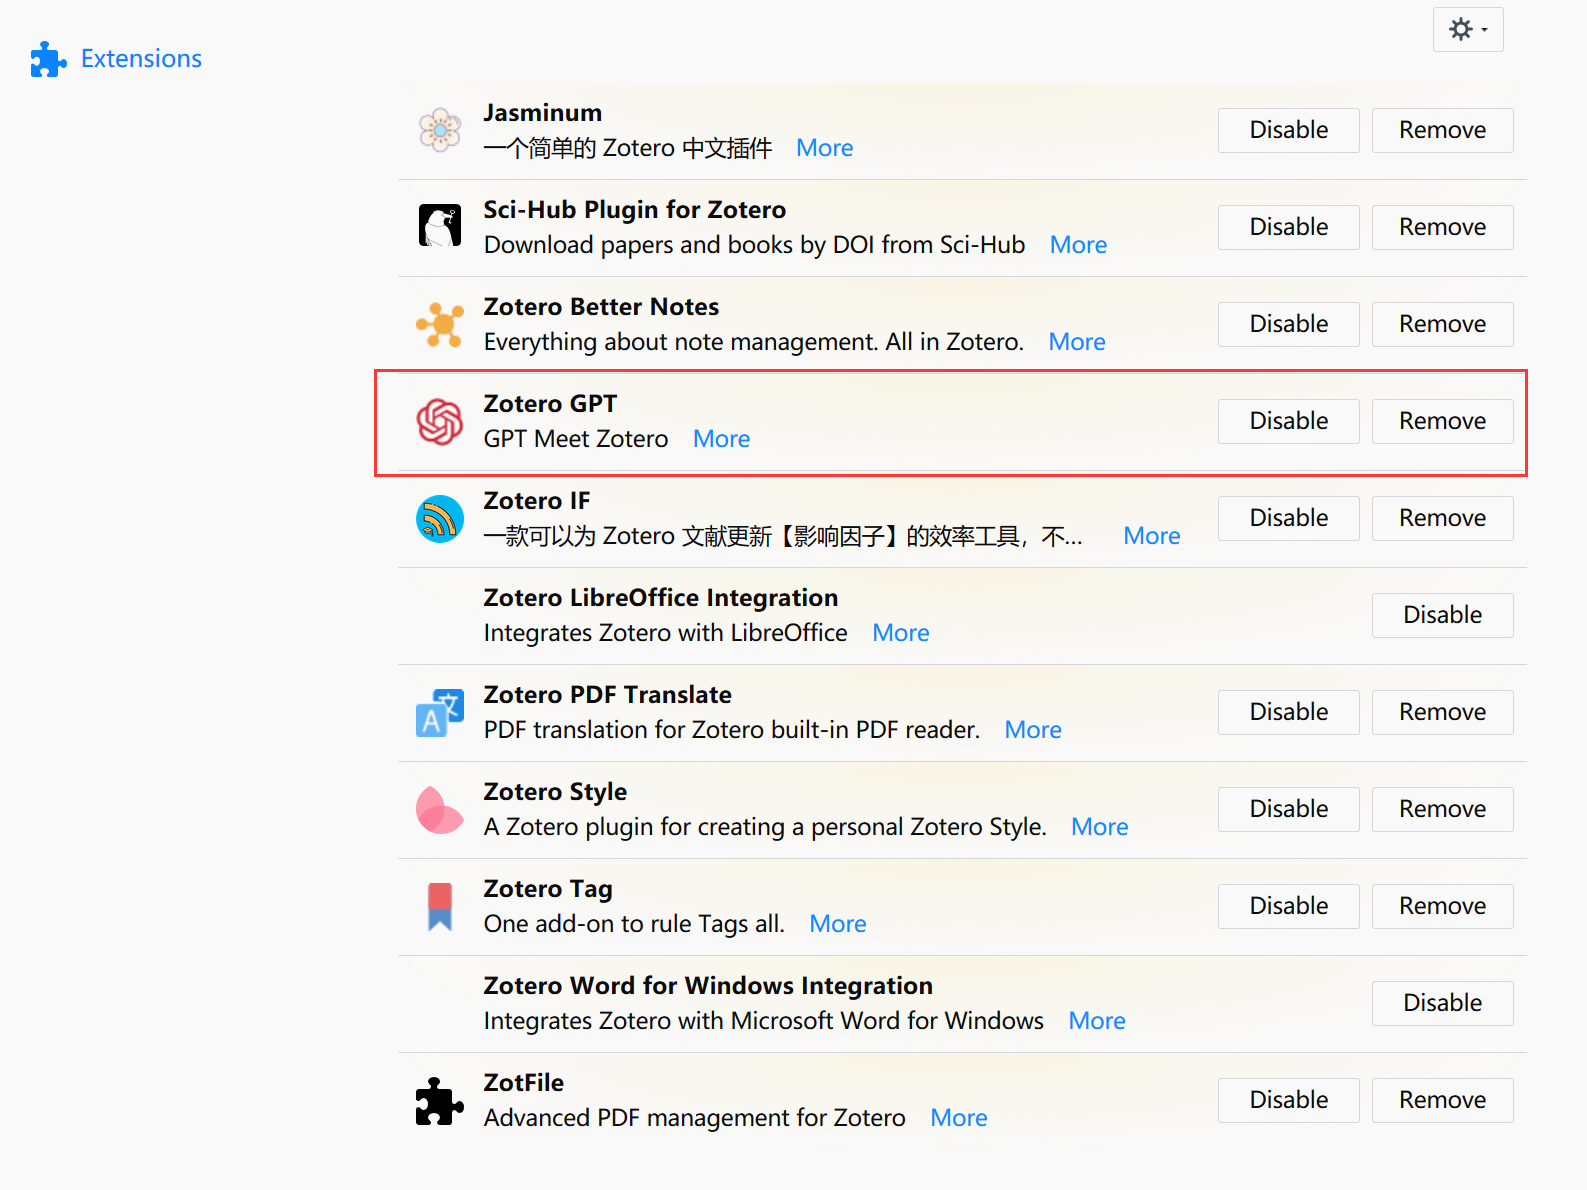
Task: Disable Sci-Hub Plugin for Zotero
Action: pos(1288,227)
